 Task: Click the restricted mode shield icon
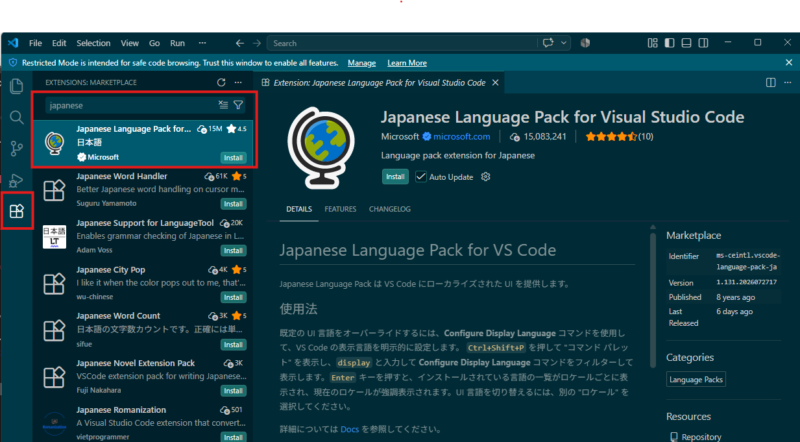[x=13, y=63]
